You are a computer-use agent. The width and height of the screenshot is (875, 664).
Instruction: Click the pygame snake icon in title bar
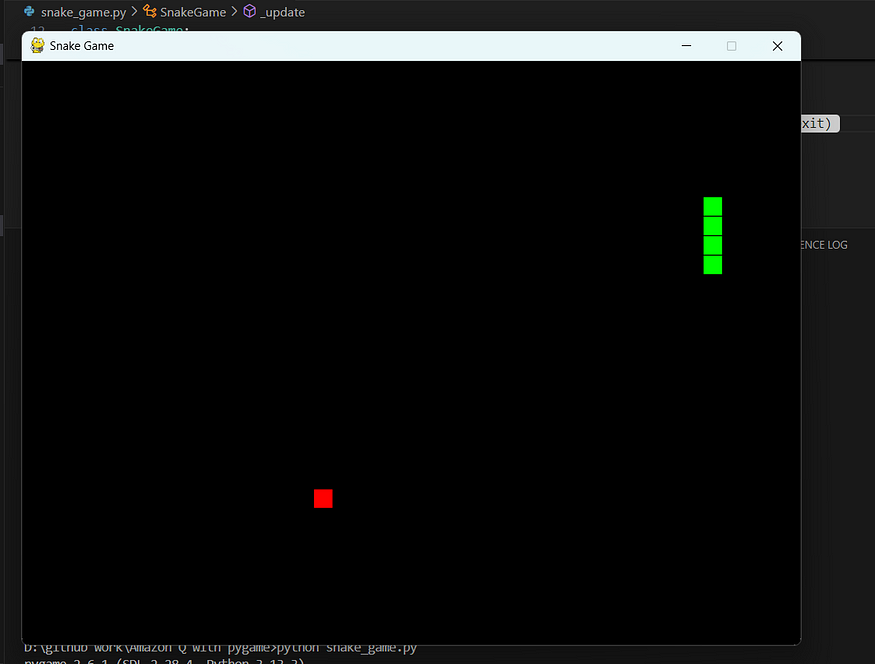click(x=37, y=46)
